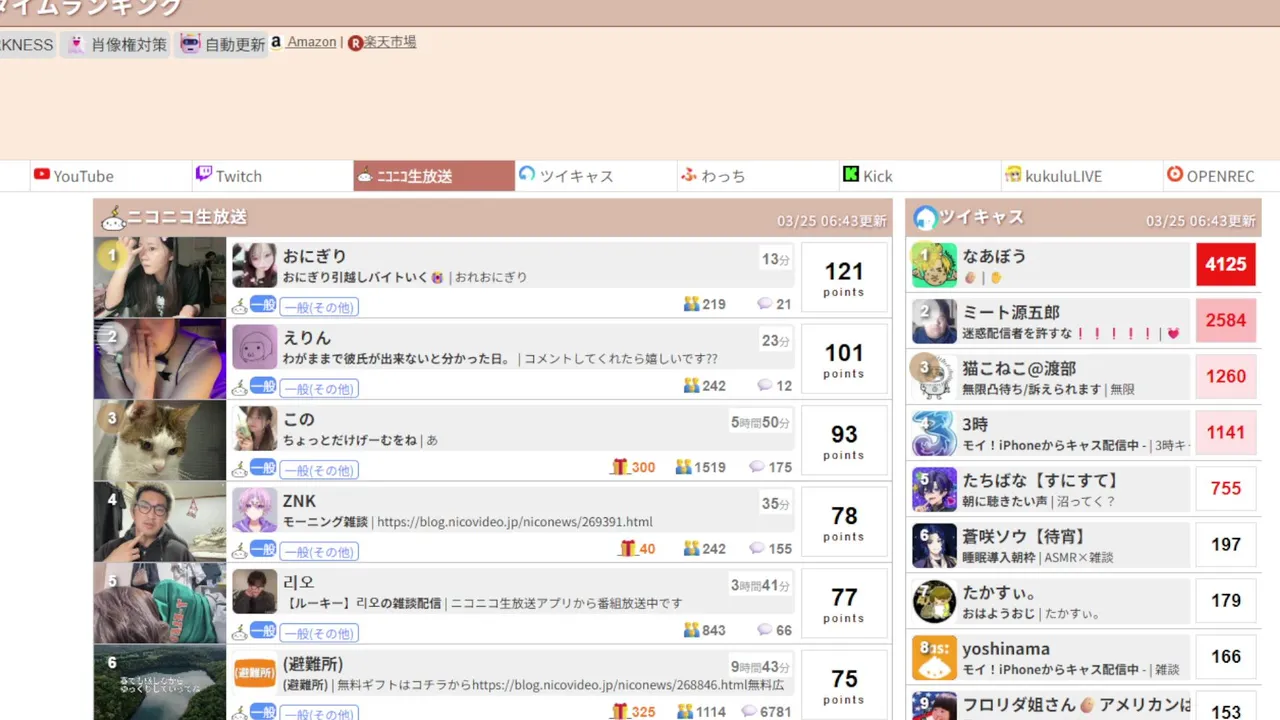Click the YouTube logo icon in tabs
Viewport: 1280px width, 720px height.
tap(42, 174)
